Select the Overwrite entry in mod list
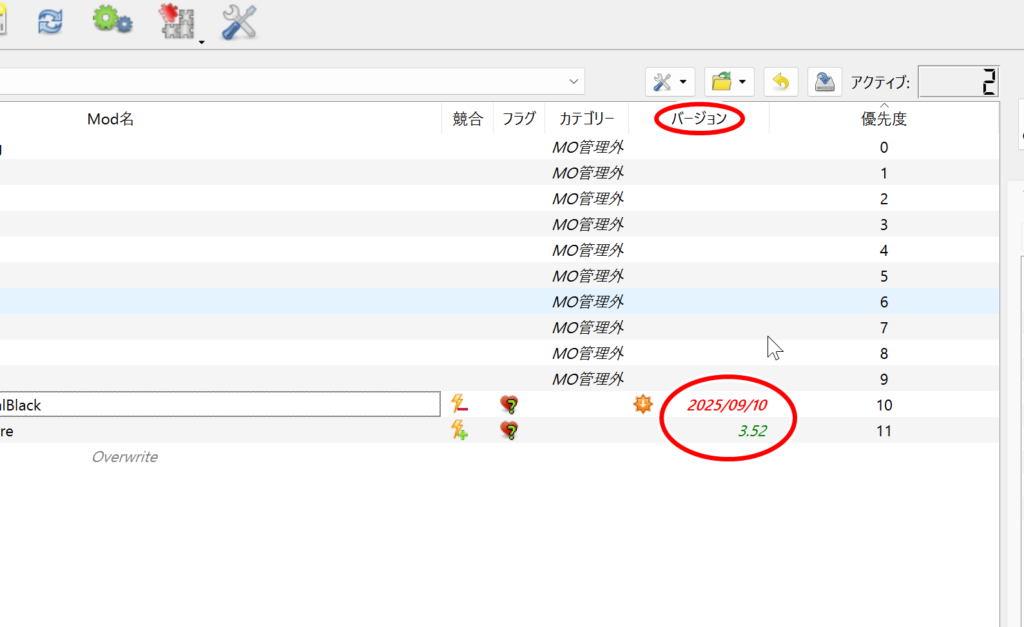1024x627 pixels. 124,457
